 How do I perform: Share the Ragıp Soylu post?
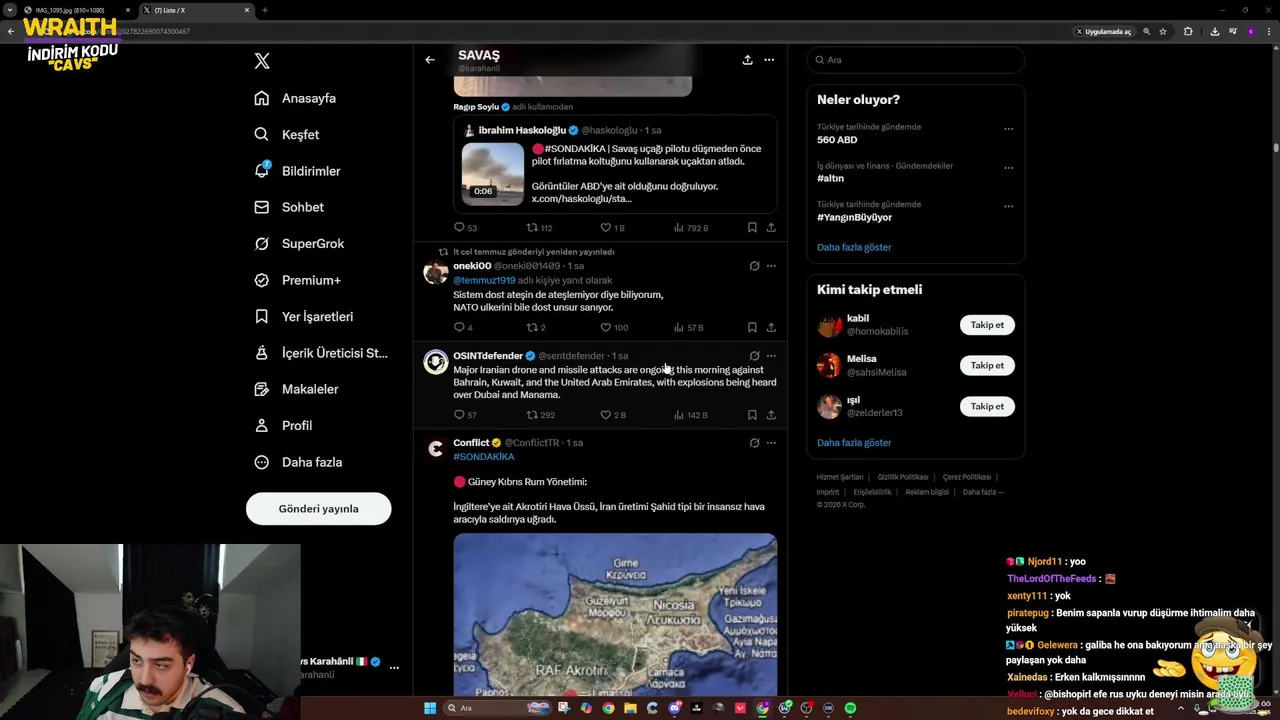pyautogui.click(x=771, y=228)
